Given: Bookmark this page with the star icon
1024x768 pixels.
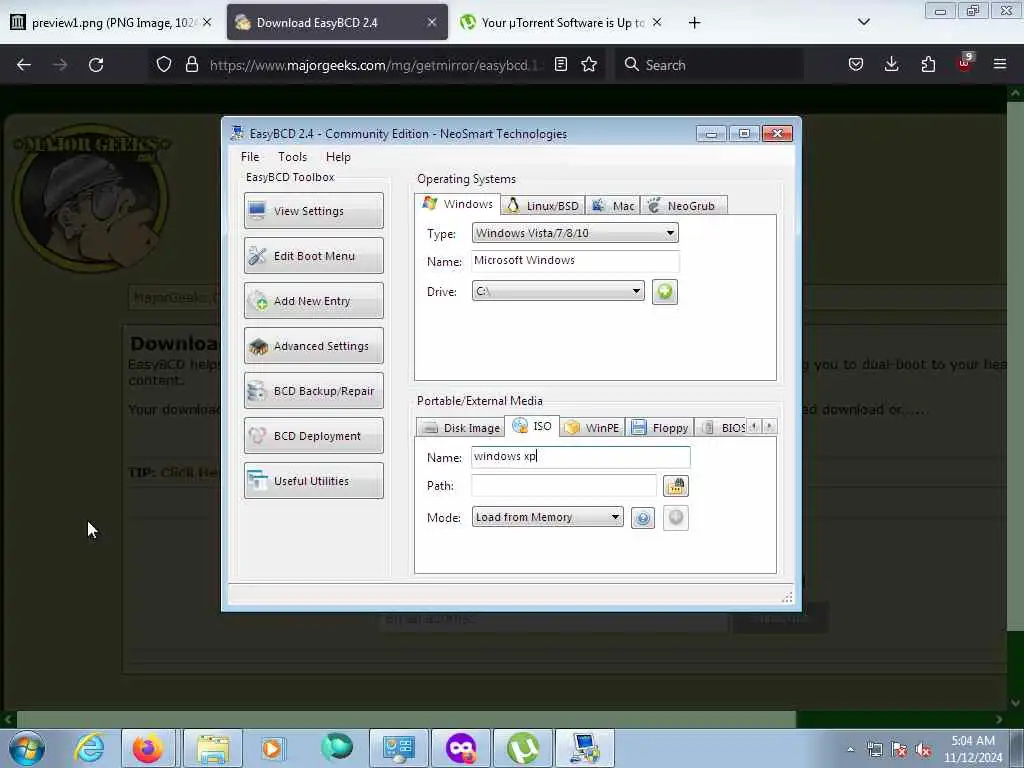Looking at the screenshot, I should pos(589,65).
